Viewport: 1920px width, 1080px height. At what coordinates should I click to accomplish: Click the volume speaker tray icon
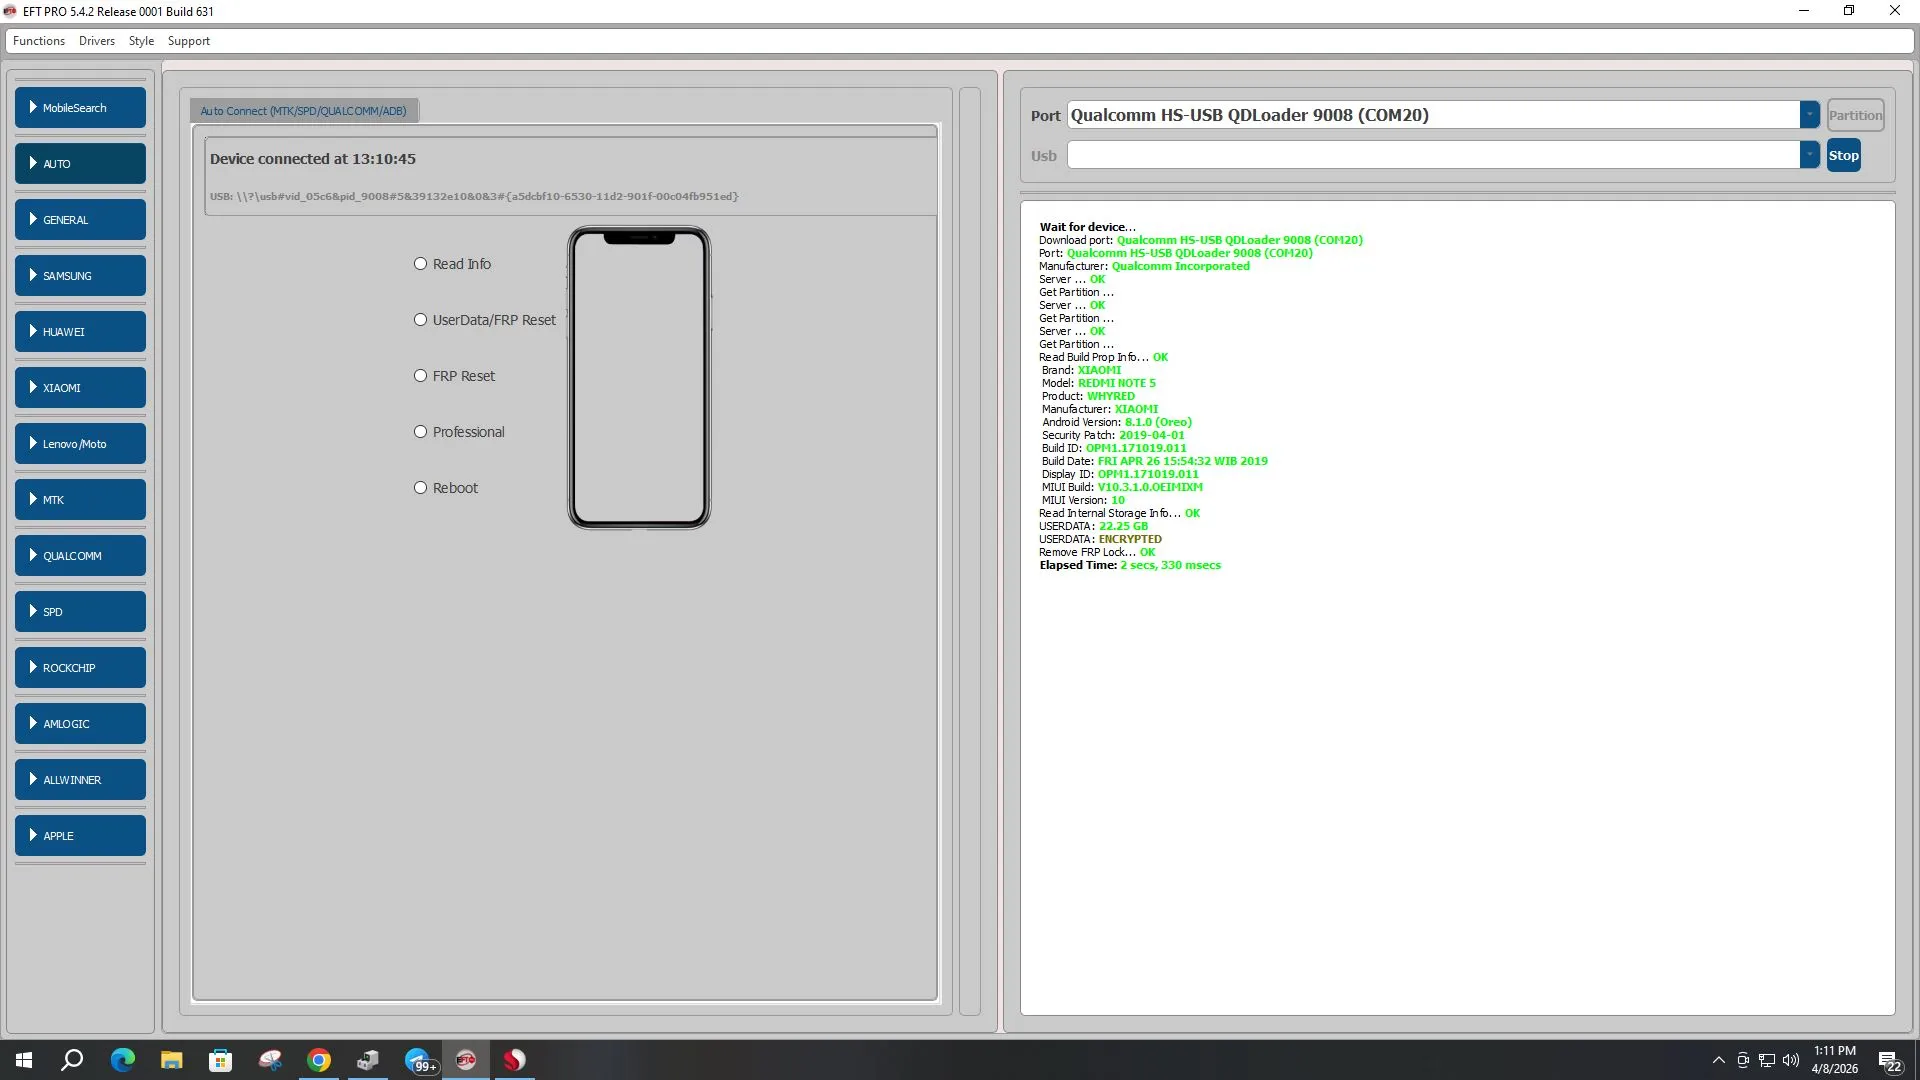point(1790,1060)
